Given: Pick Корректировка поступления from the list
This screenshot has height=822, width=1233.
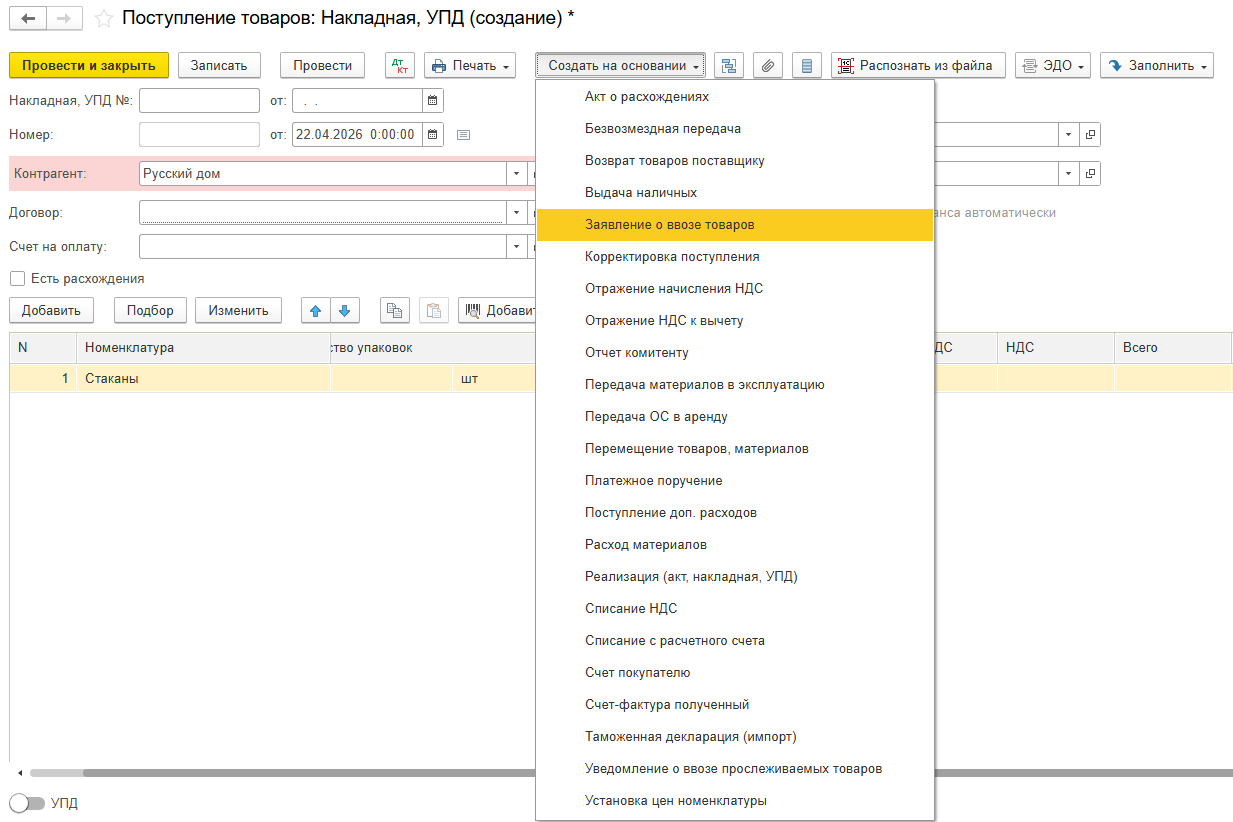Looking at the screenshot, I should coord(735,257).
